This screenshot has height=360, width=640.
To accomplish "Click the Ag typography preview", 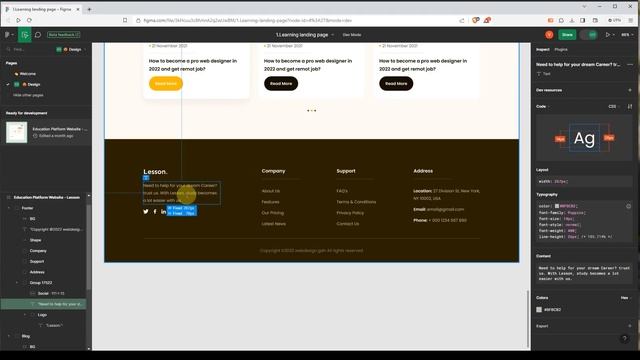I will 584,139.
